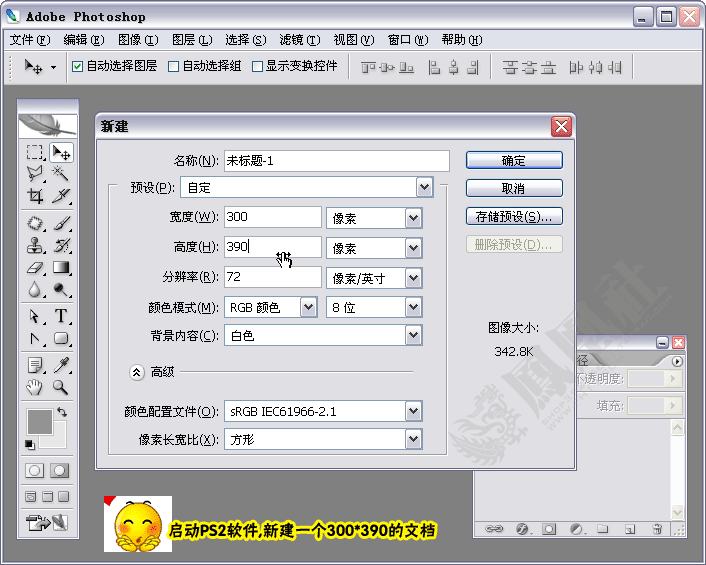Select the Clone Stamp tool
Image resolution: width=706 pixels, height=565 pixels.
pos(35,246)
